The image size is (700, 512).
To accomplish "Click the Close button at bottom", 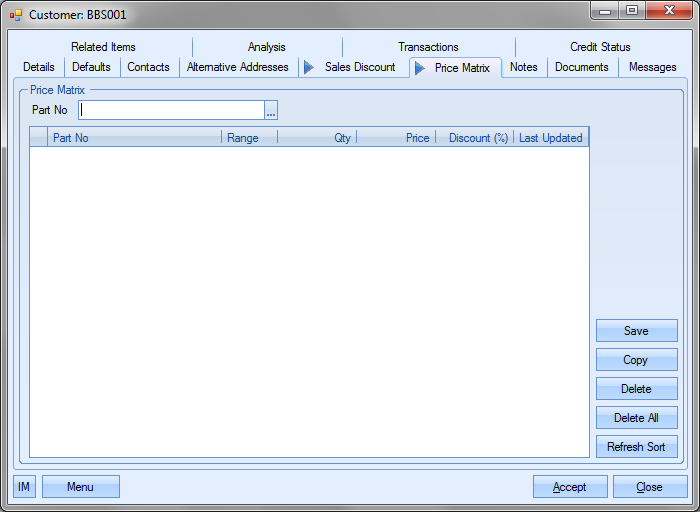I will (x=650, y=487).
